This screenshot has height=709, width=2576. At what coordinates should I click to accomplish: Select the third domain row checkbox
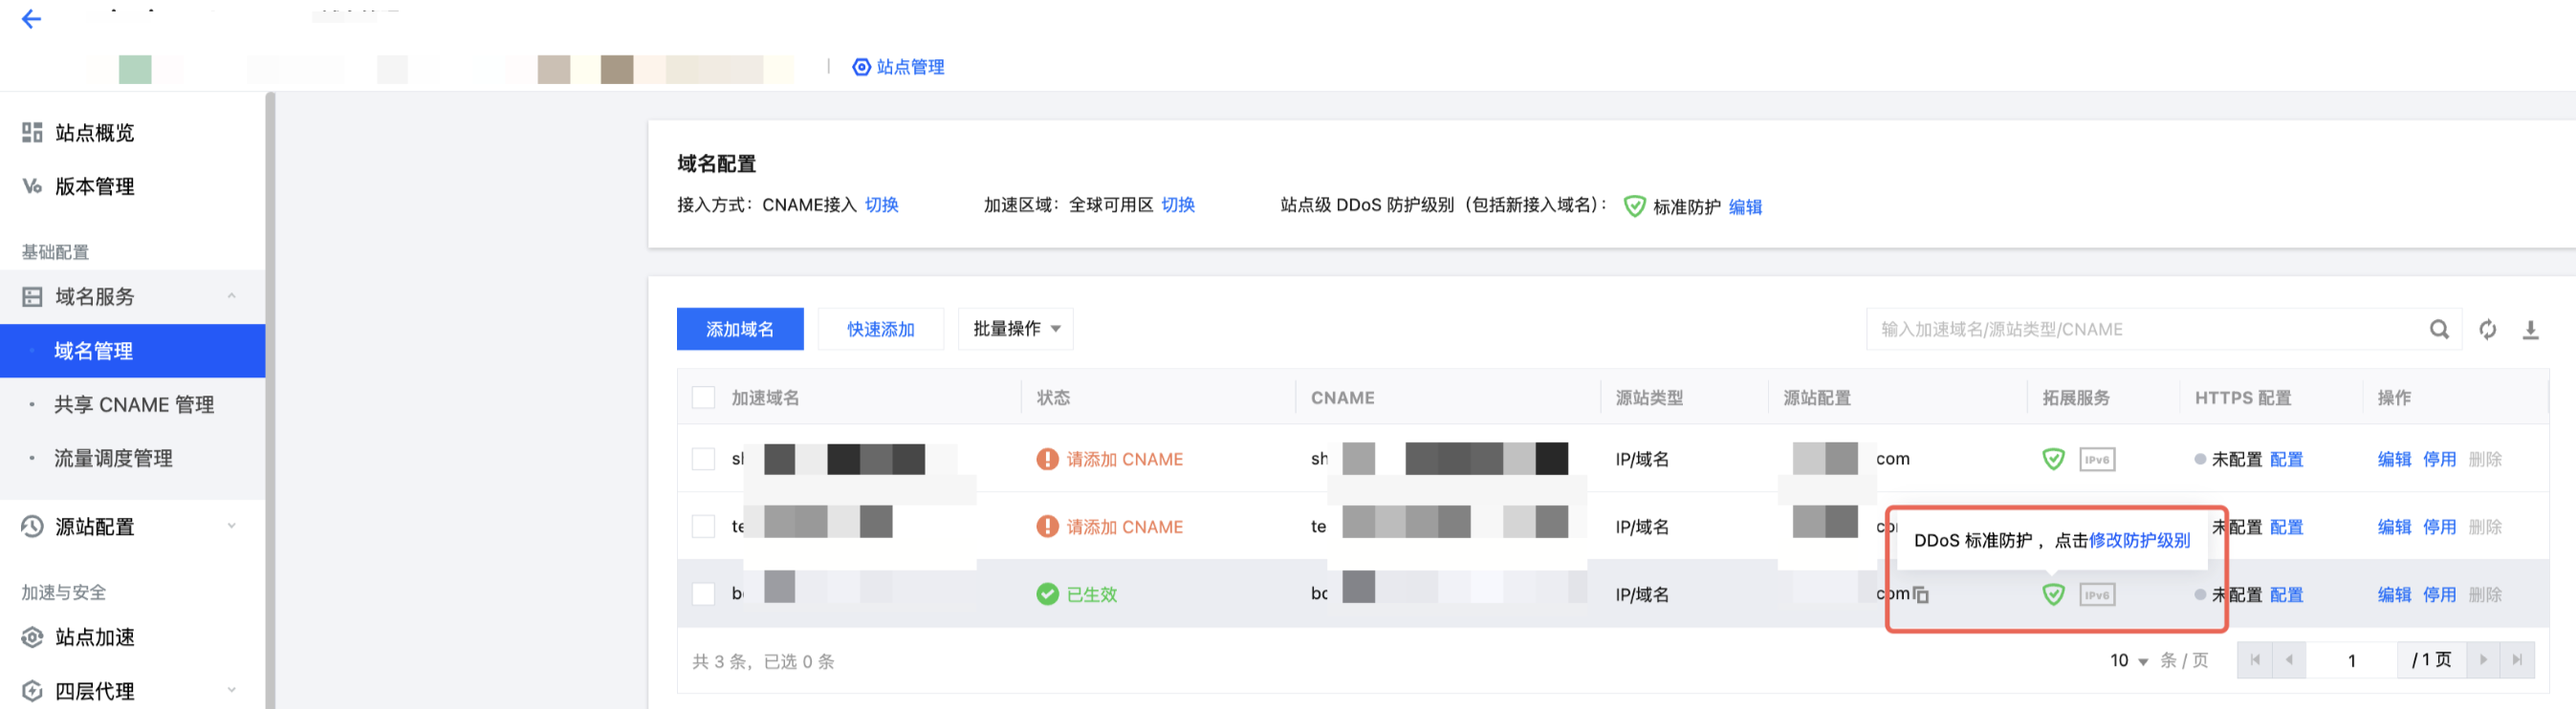(704, 594)
